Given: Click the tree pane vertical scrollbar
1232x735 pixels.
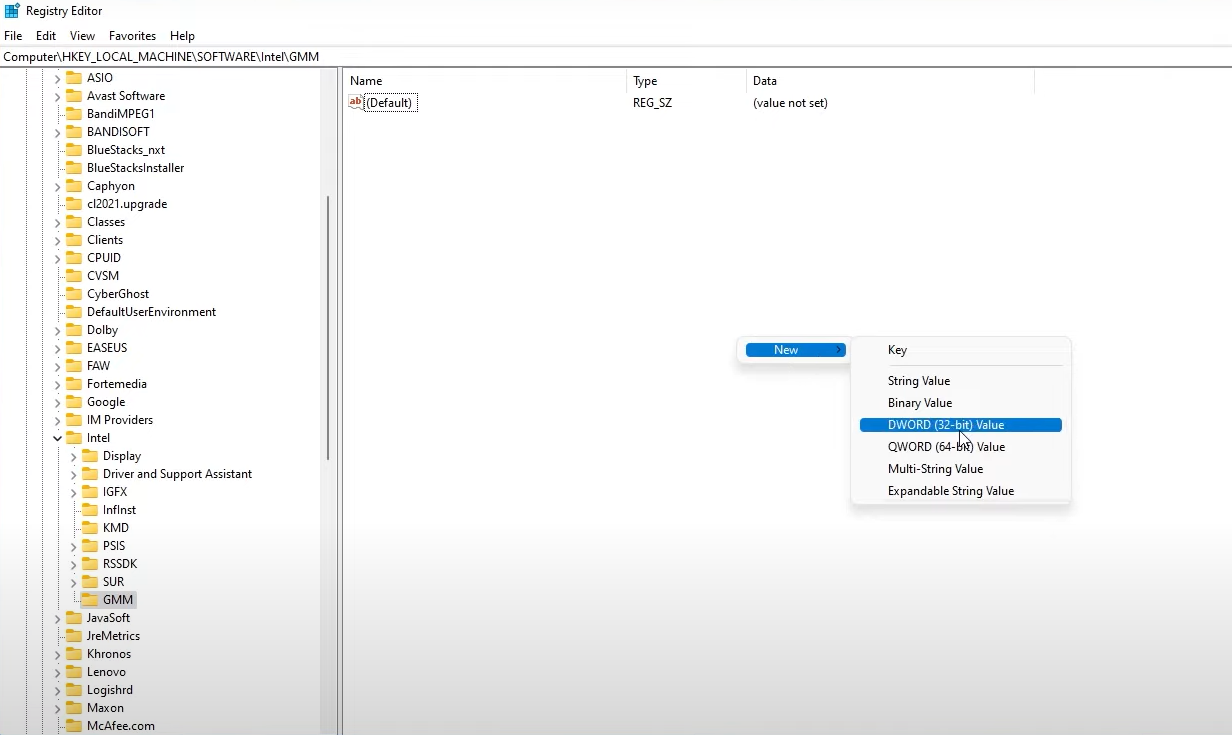Looking at the screenshot, I should click(328, 330).
